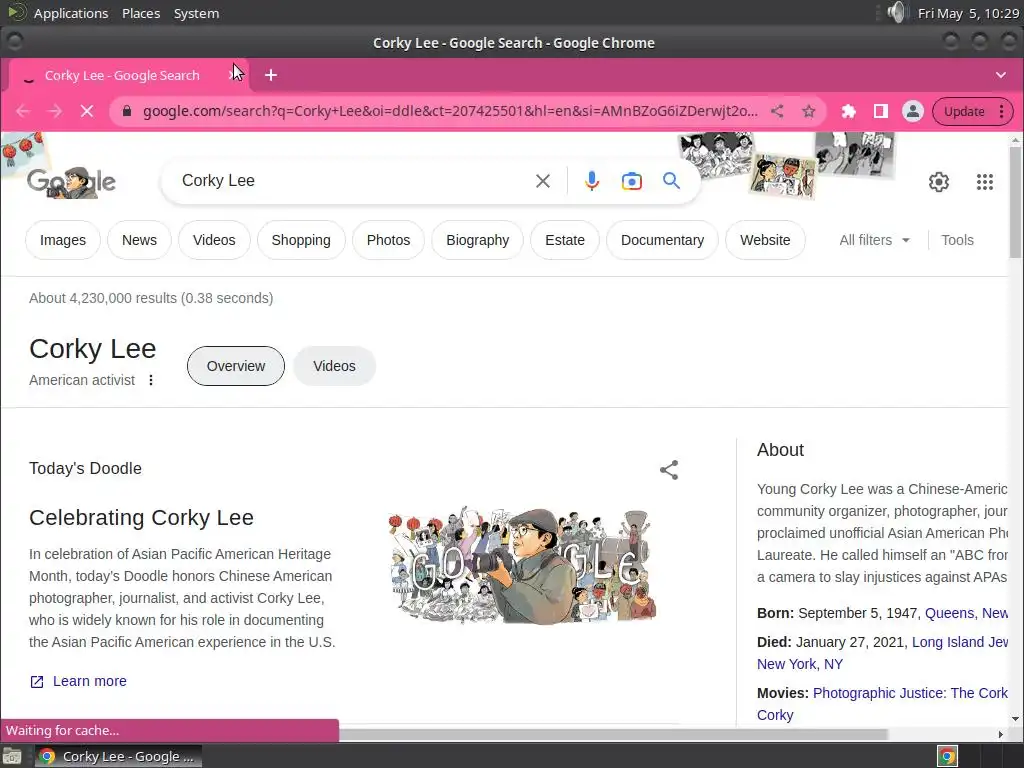The height and width of the screenshot is (768, 1024).
Task: Select the Corky Lee - Google Search tab
Action: point(122,75)
